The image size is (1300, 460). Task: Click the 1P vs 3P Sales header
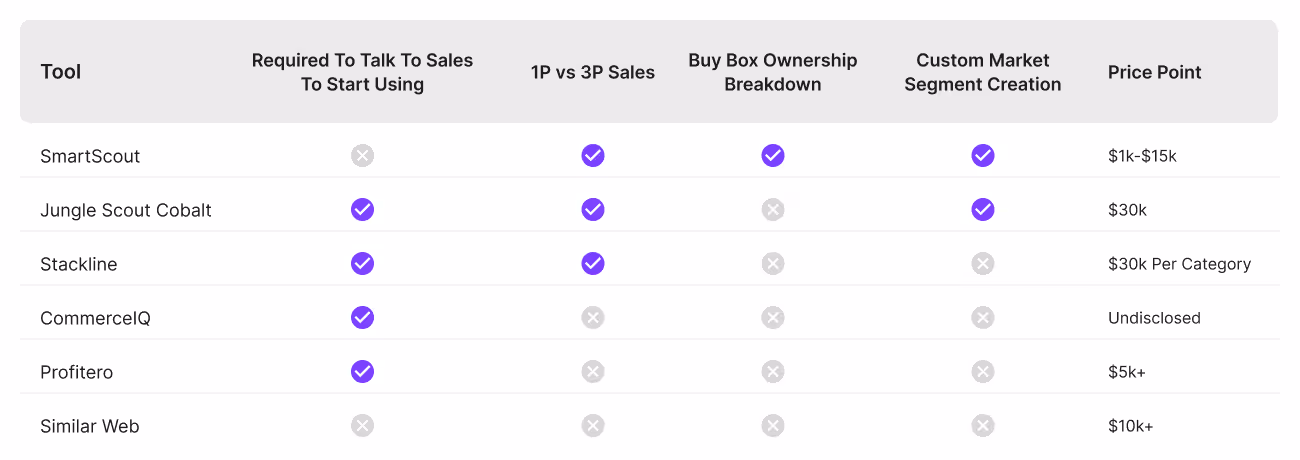(593, 72)
